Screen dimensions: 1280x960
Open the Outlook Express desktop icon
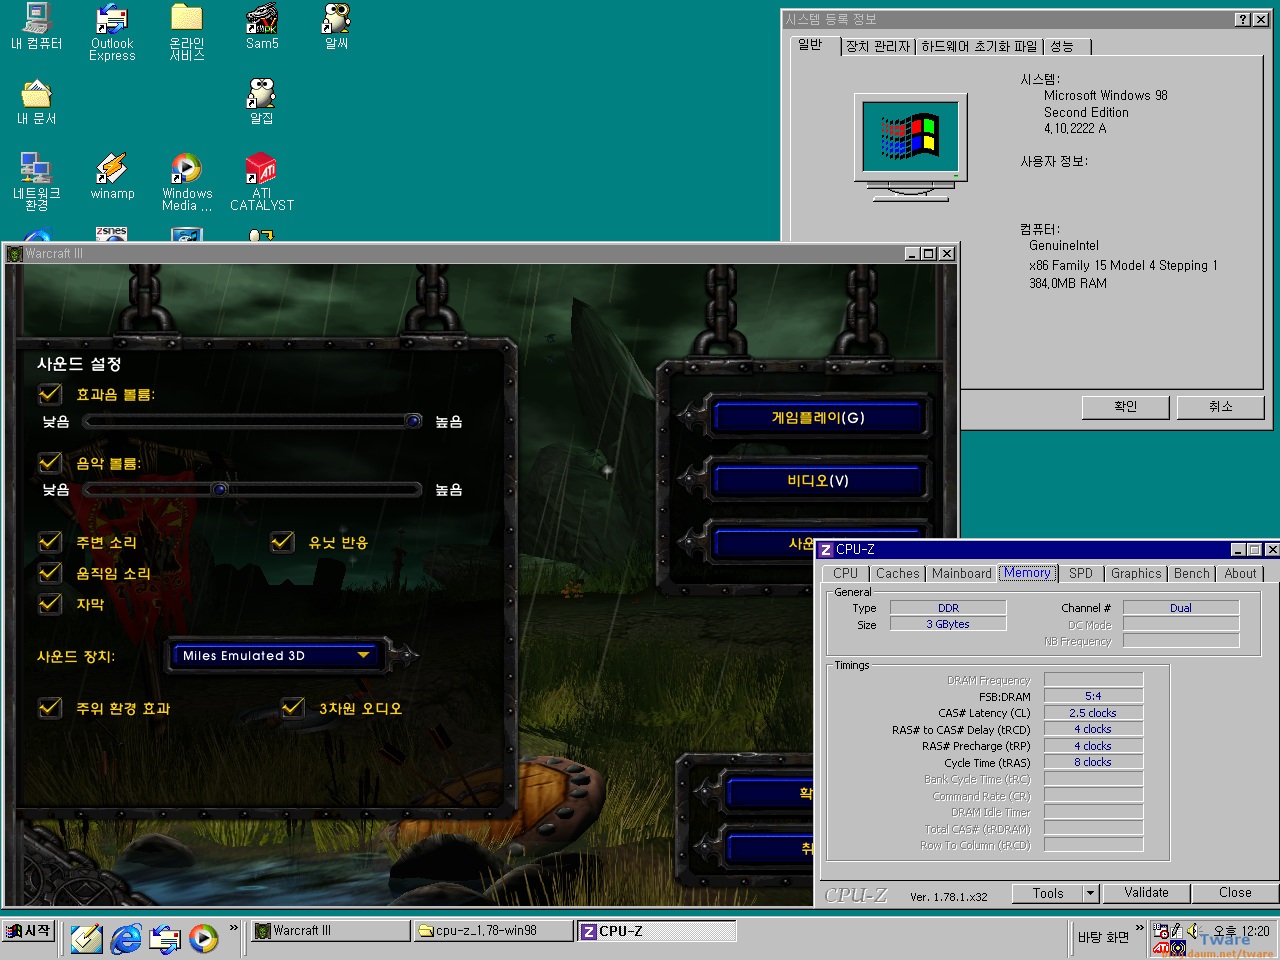(112, 32)
